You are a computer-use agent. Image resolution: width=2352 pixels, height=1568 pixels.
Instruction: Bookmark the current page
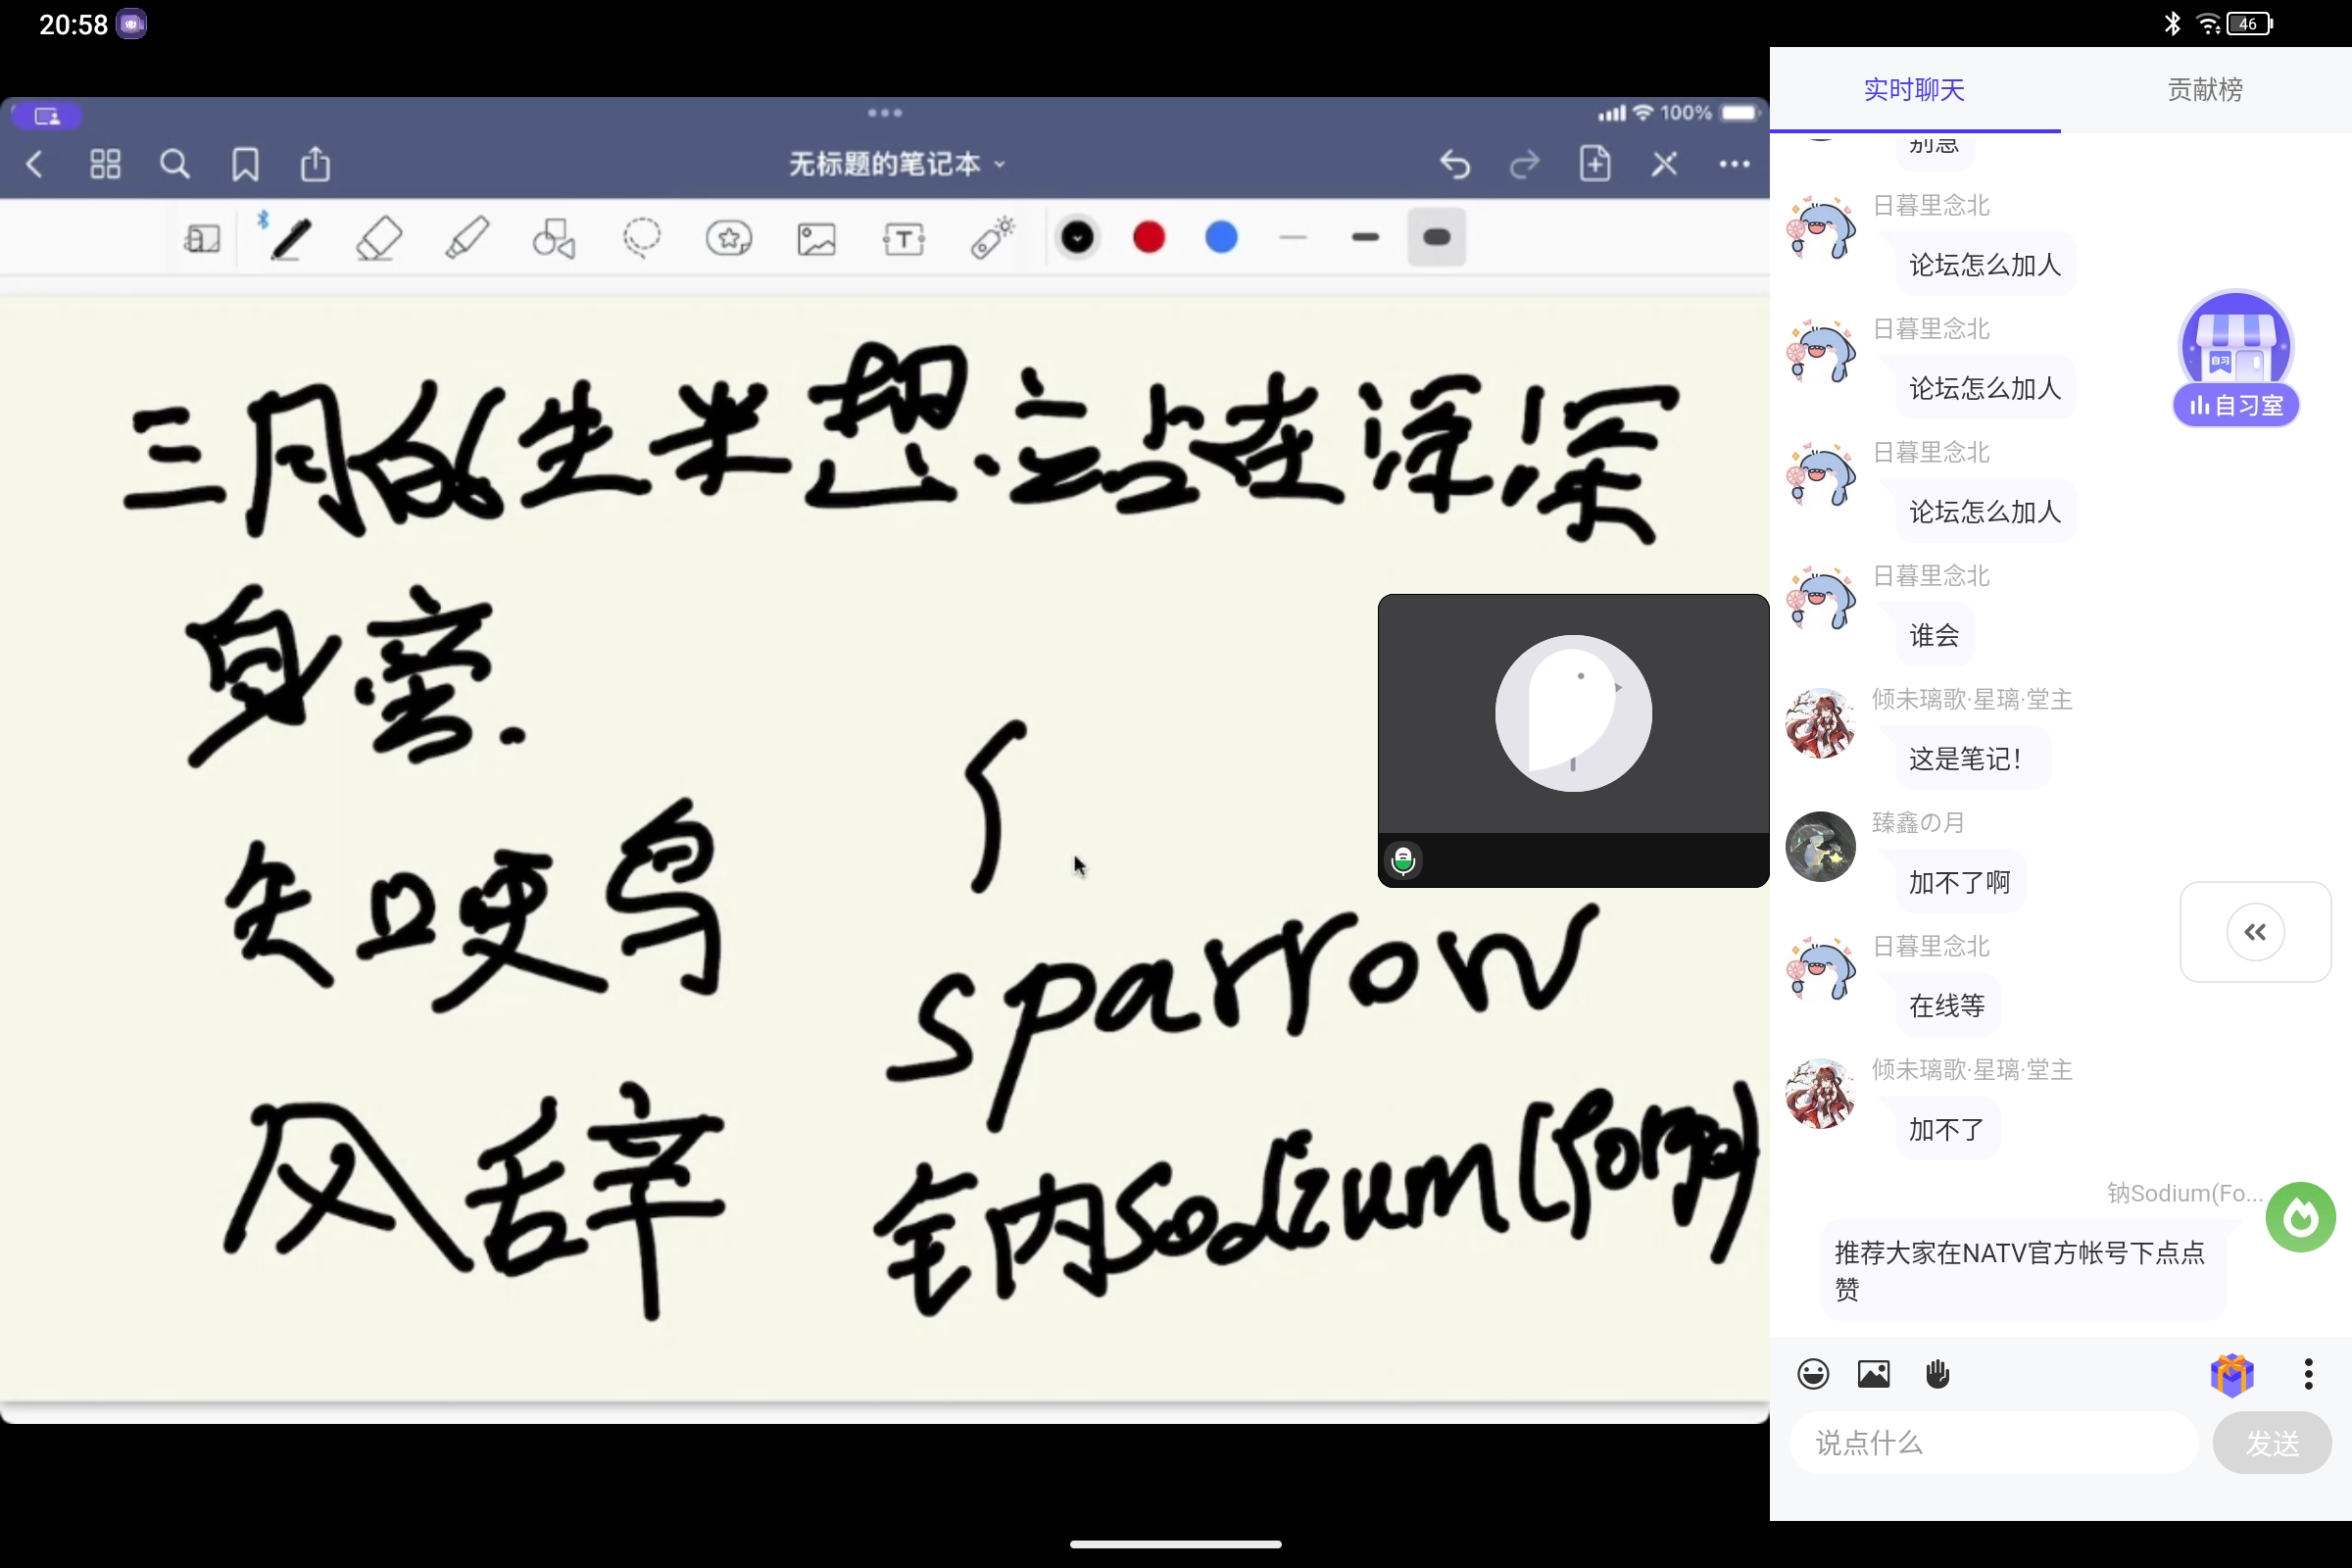coord(245,164)
